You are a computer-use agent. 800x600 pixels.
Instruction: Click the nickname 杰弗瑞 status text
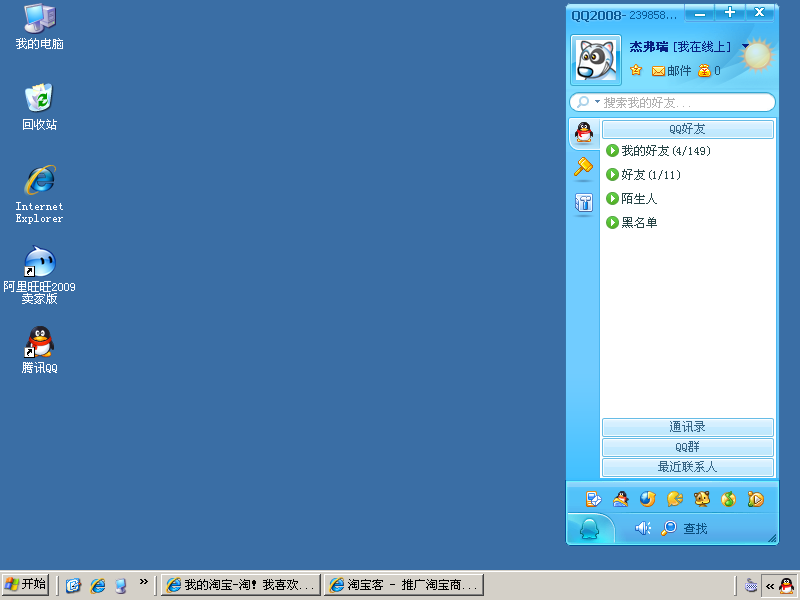[680, 47]
